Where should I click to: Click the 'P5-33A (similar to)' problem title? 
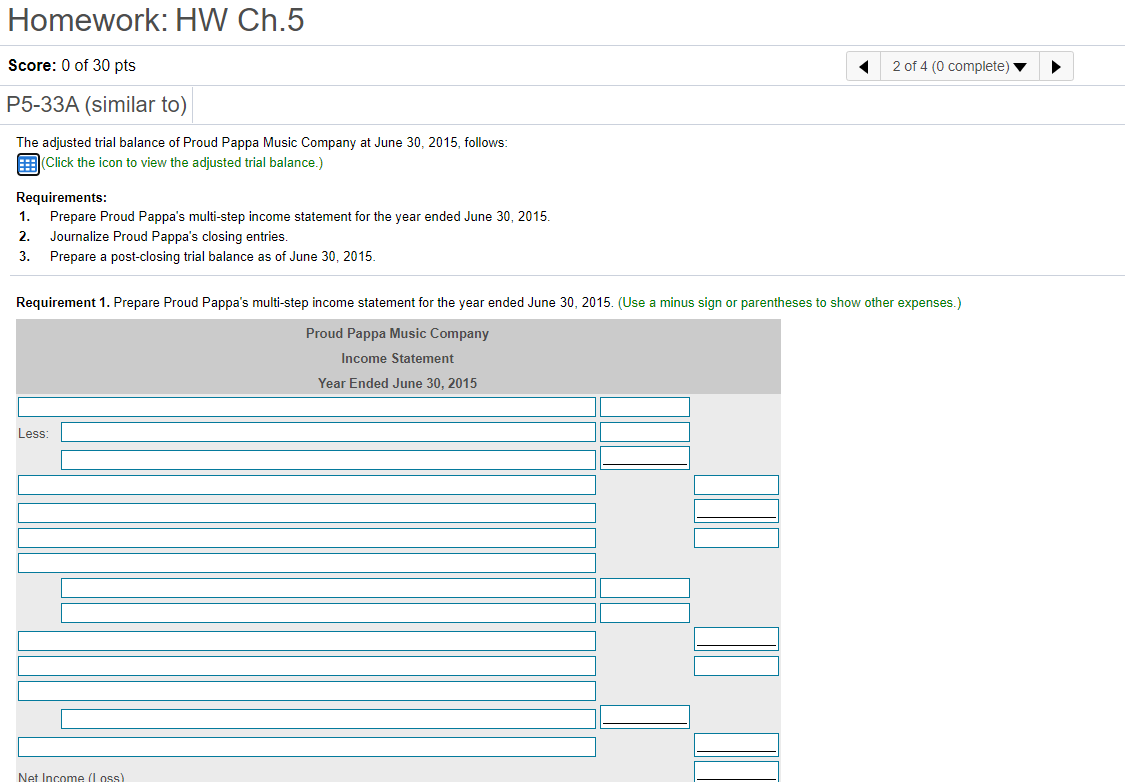coord(96,105)
